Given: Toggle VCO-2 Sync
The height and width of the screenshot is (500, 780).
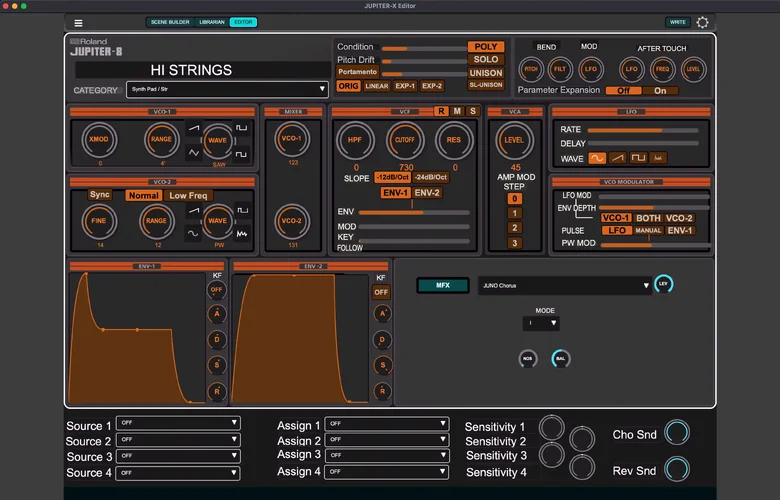Looking at the screenshot, I should tap(99, 195).
